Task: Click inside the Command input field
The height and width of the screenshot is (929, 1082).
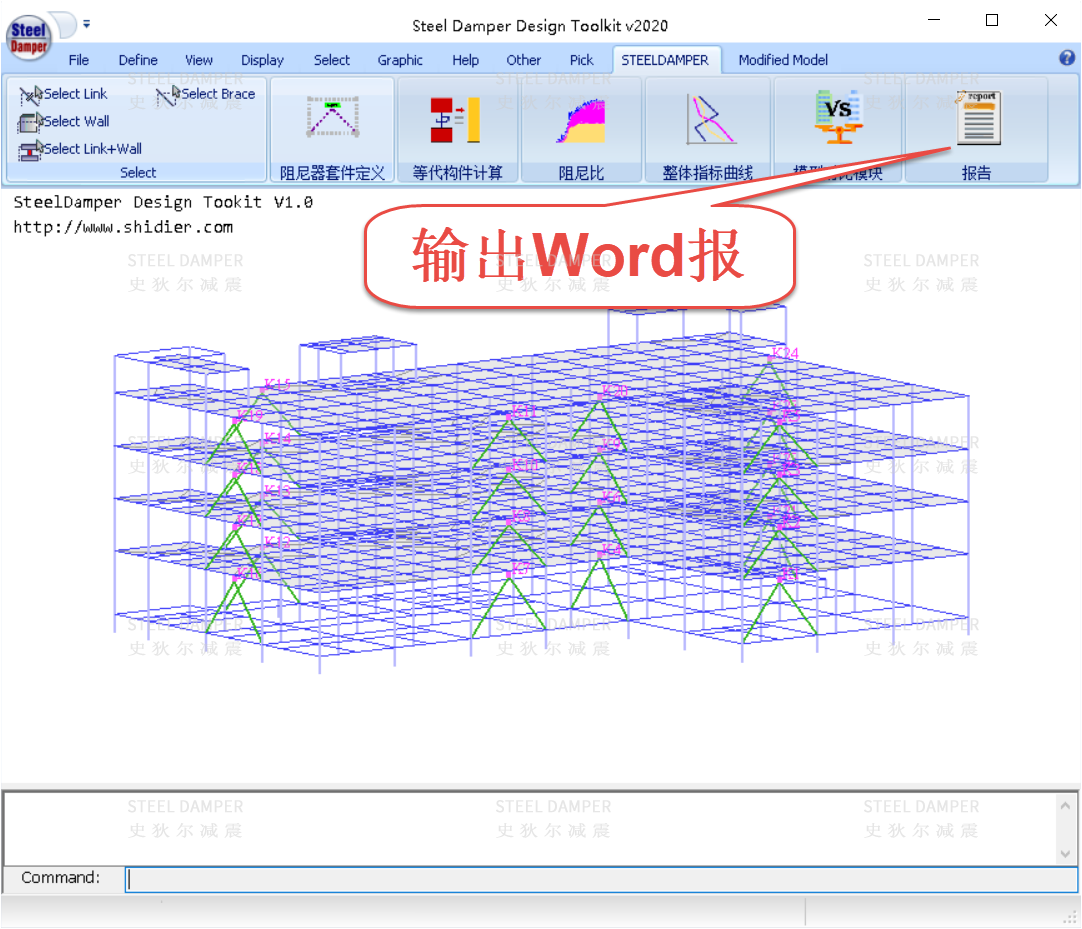Action: 601,879
